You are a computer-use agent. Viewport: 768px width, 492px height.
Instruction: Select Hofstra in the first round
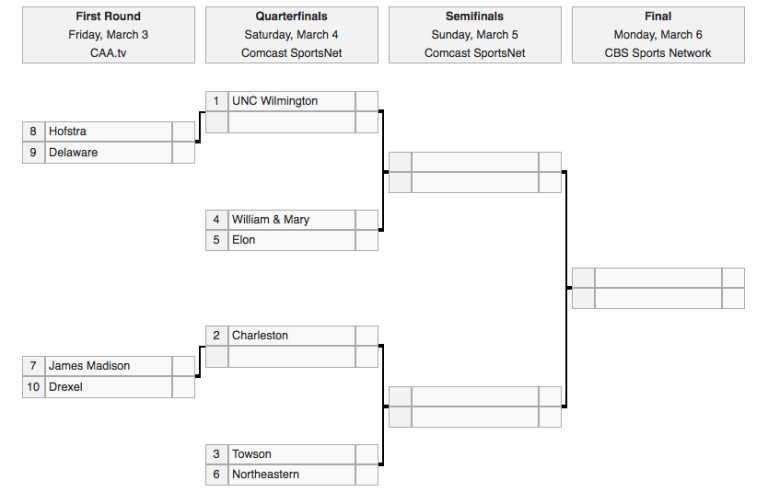point(68,131)
